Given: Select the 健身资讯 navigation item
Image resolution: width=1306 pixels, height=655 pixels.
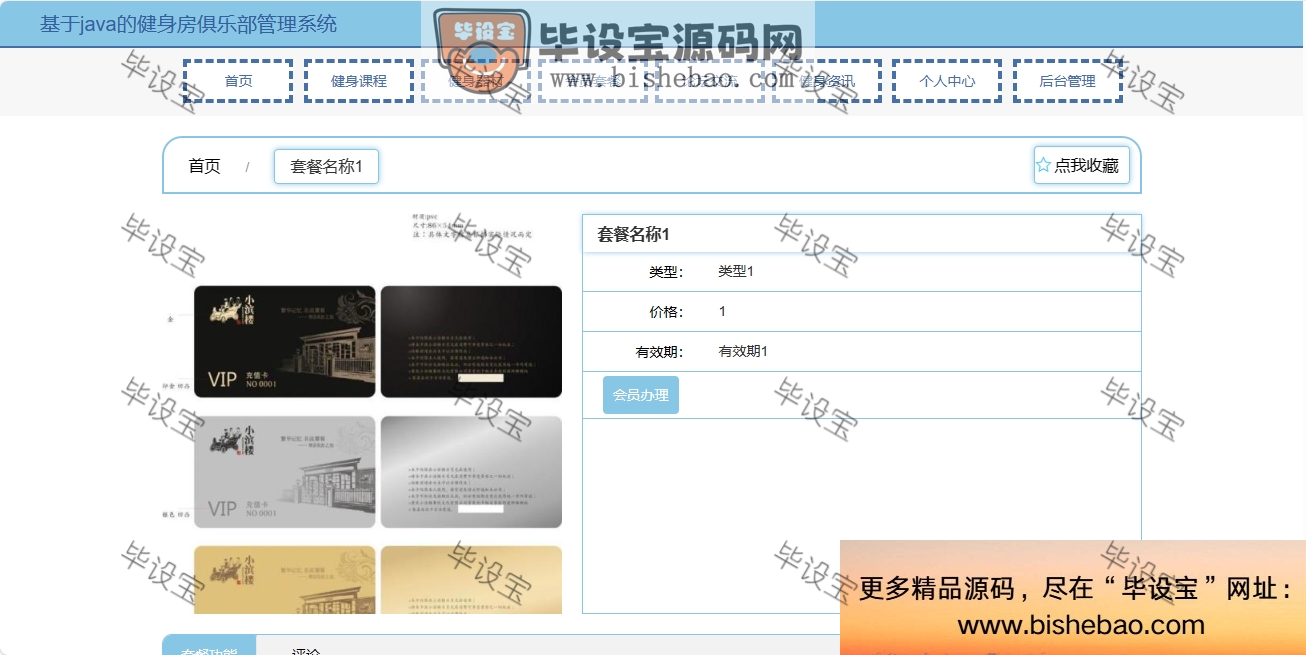Looking at the screenshot, I should tap(827, 81).
